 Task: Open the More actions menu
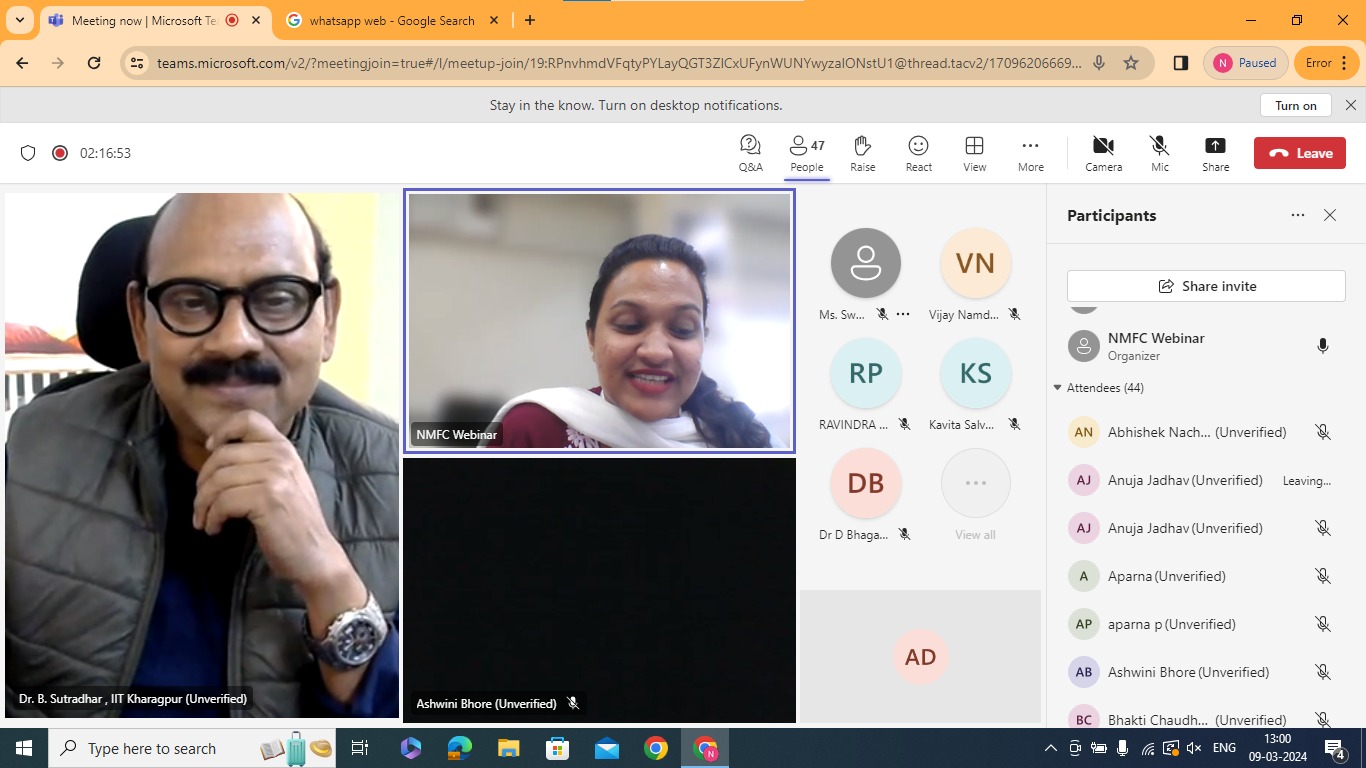tap(1030, 153)
